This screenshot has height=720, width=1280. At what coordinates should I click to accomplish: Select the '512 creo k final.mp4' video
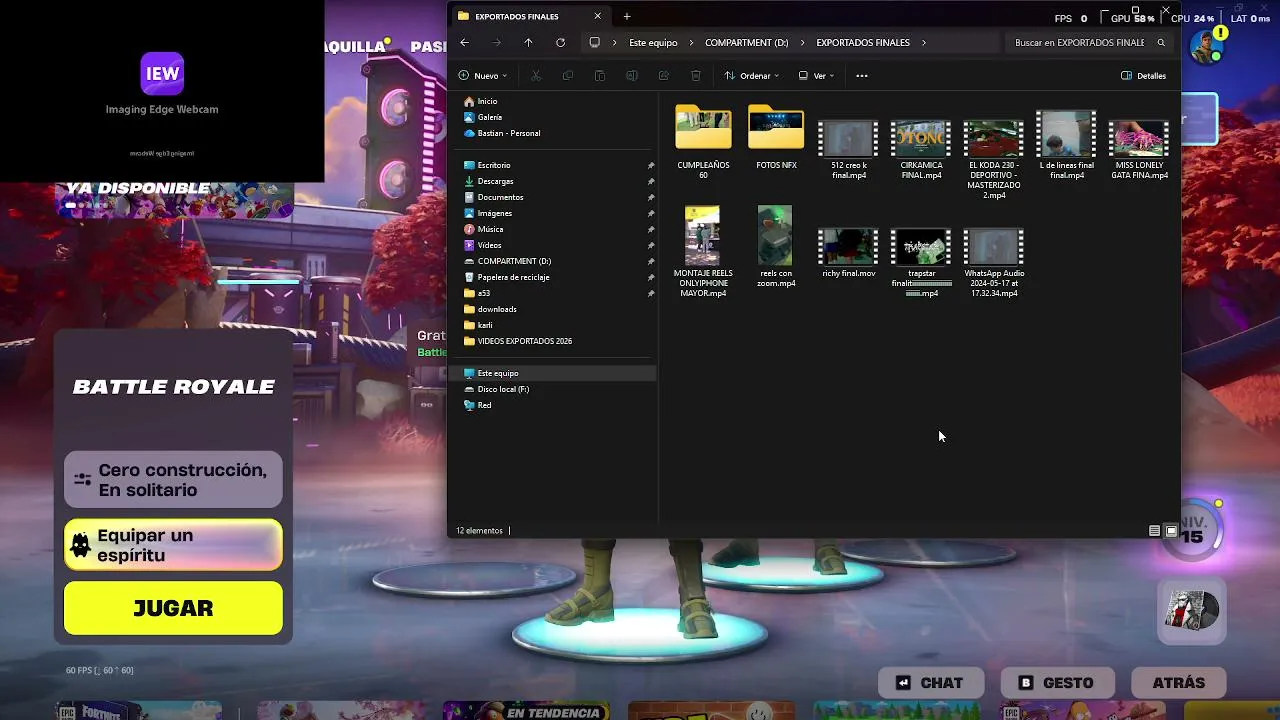849,148
